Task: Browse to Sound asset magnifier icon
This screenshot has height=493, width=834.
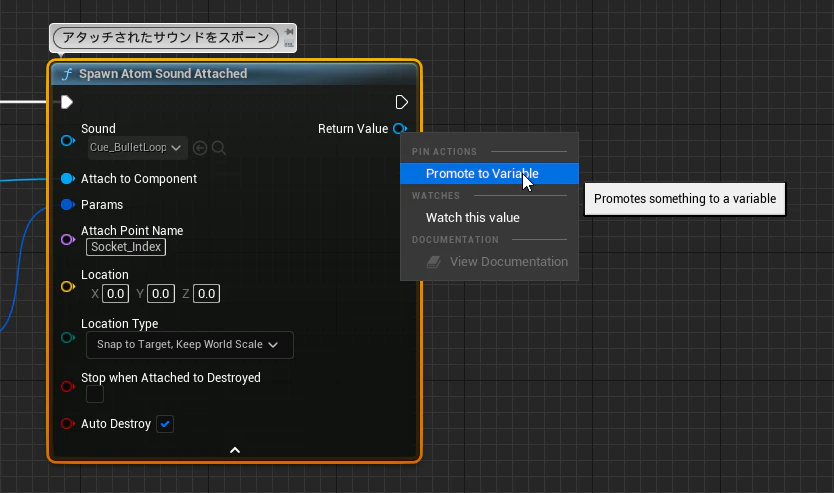Action: click(x=219, y=148)
